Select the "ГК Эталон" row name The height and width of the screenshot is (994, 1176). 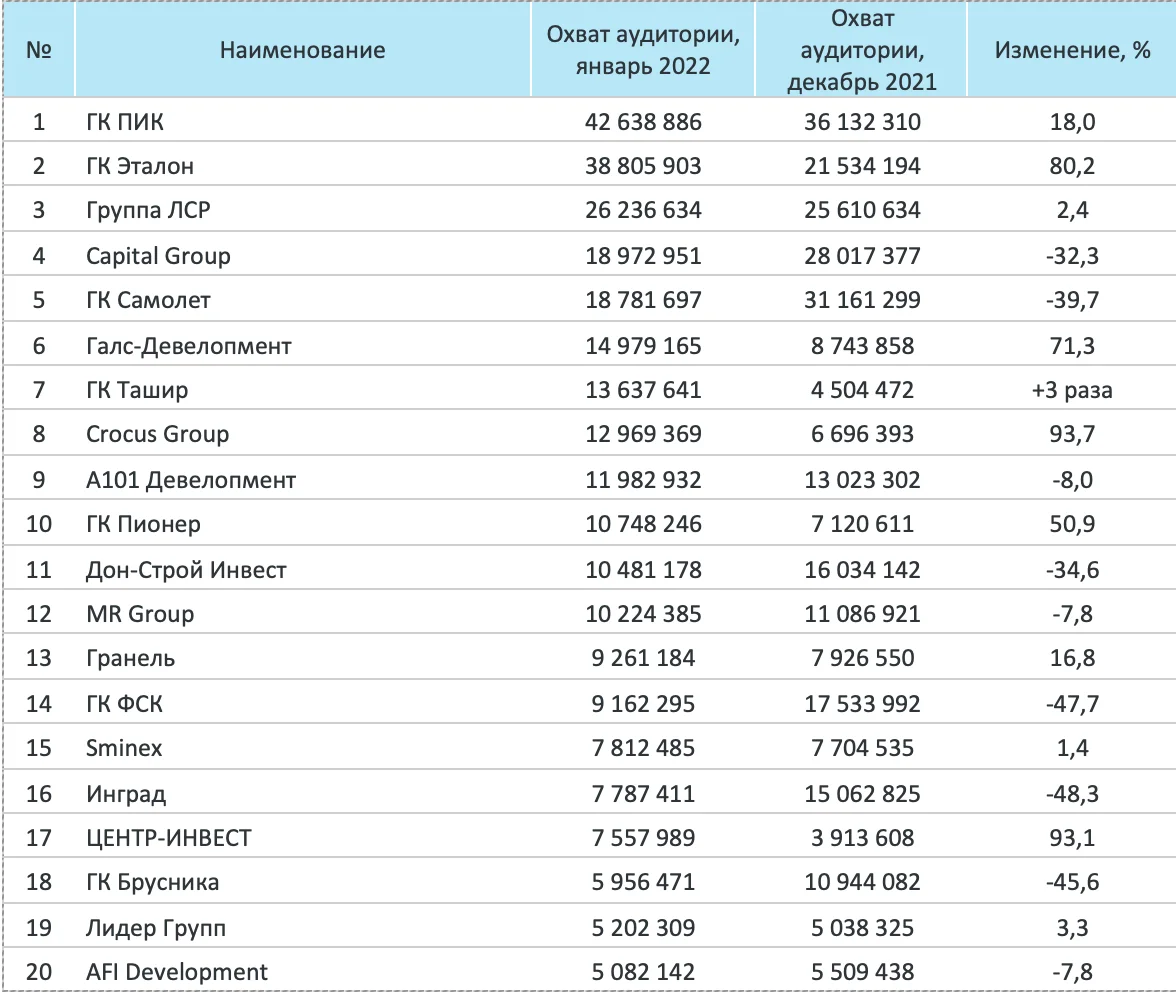140,166
